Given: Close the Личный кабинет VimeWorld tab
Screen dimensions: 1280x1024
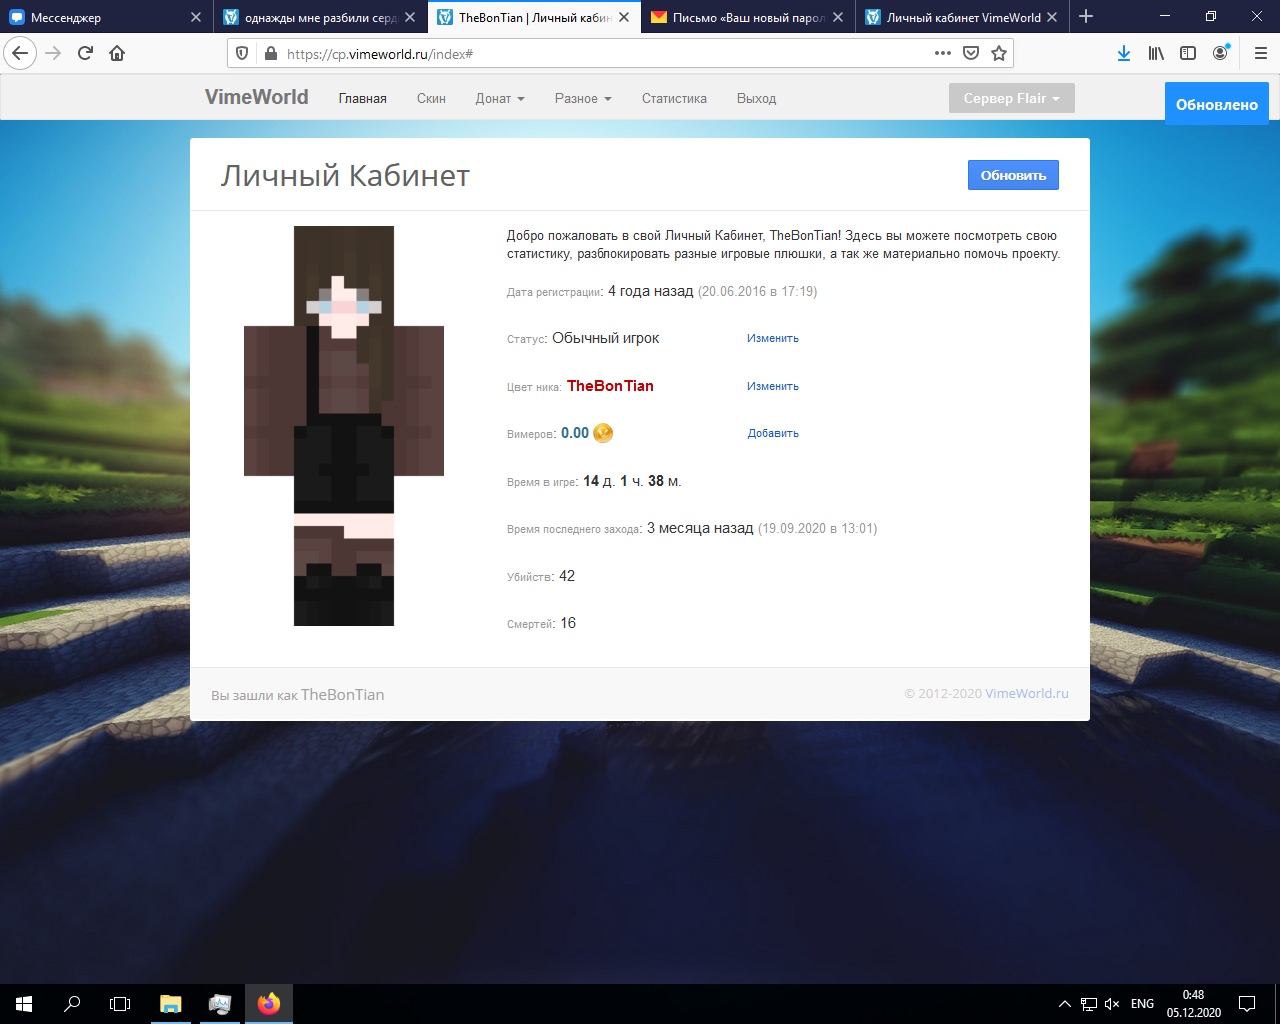Looking at the screenshot, I should (x=1052, y=17).
